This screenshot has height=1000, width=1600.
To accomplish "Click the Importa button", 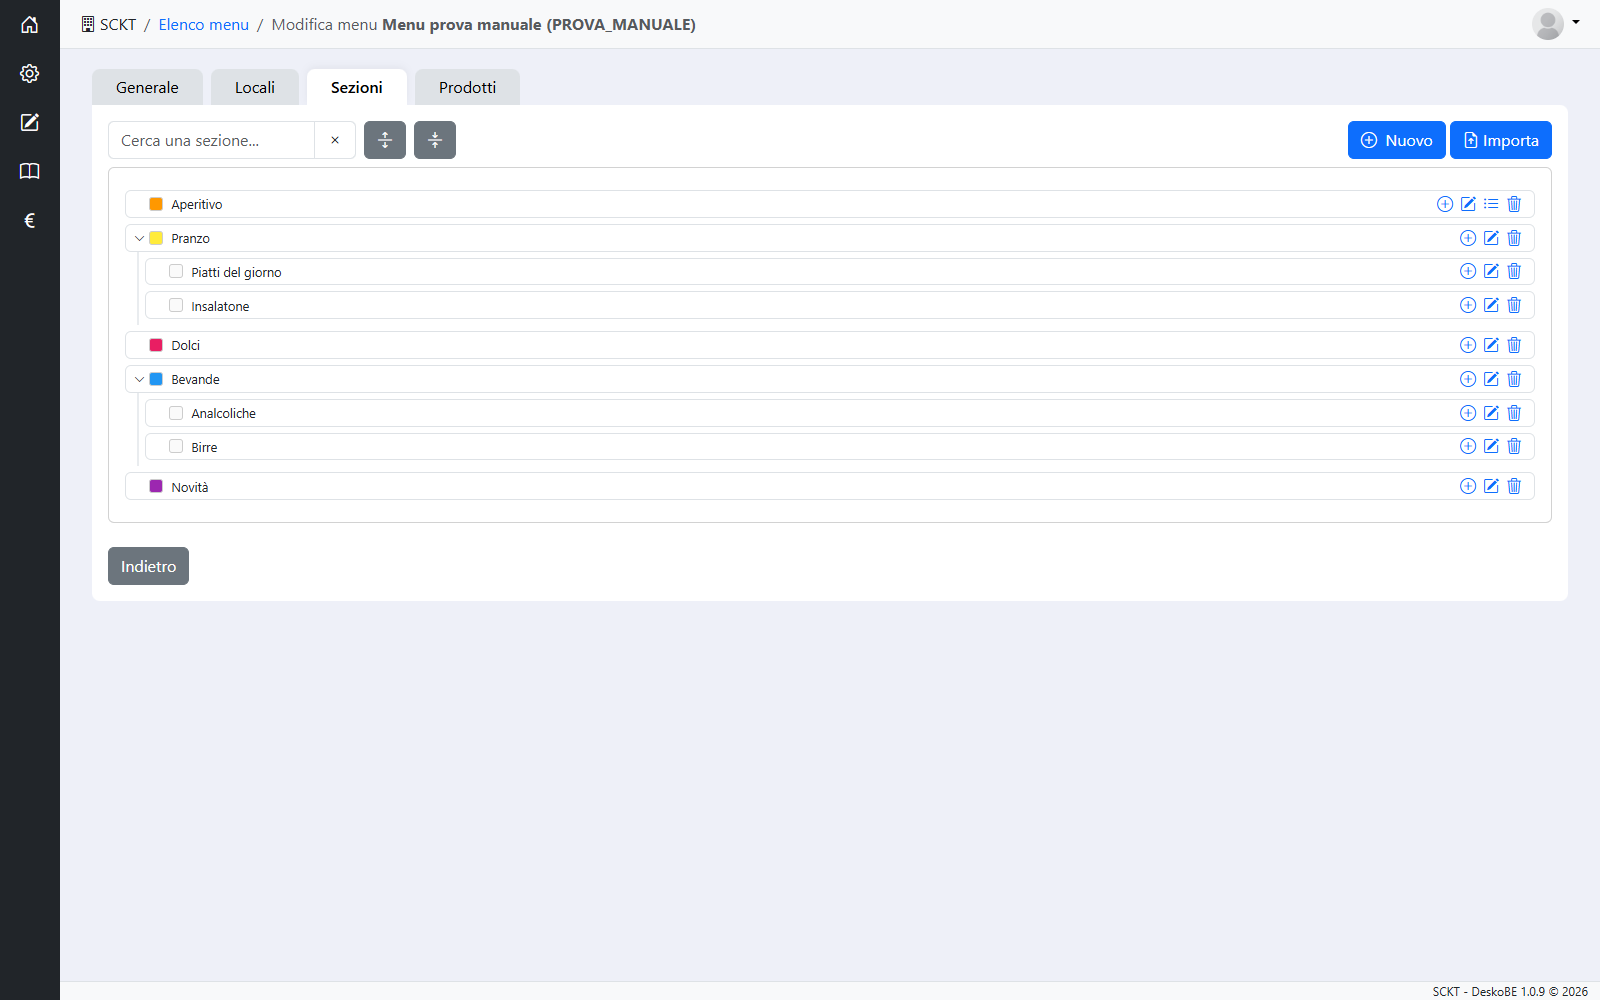I will coord(1501,140).
